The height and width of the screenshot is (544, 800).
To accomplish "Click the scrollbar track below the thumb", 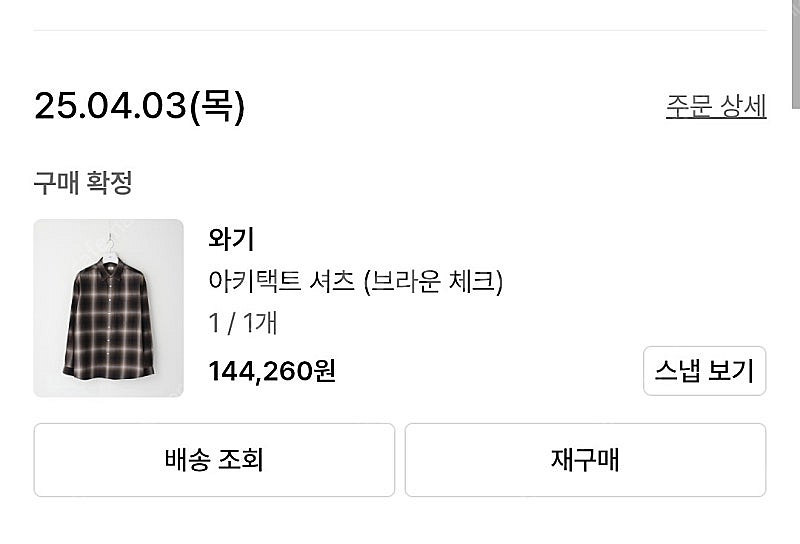I will coord(795,300).
